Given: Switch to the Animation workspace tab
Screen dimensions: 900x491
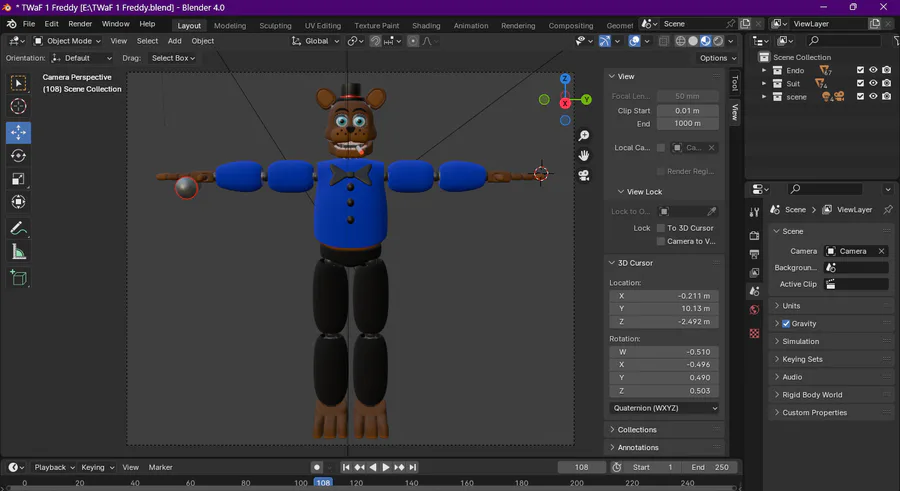Looking at the screenshot, I should [x=471, y=25].
